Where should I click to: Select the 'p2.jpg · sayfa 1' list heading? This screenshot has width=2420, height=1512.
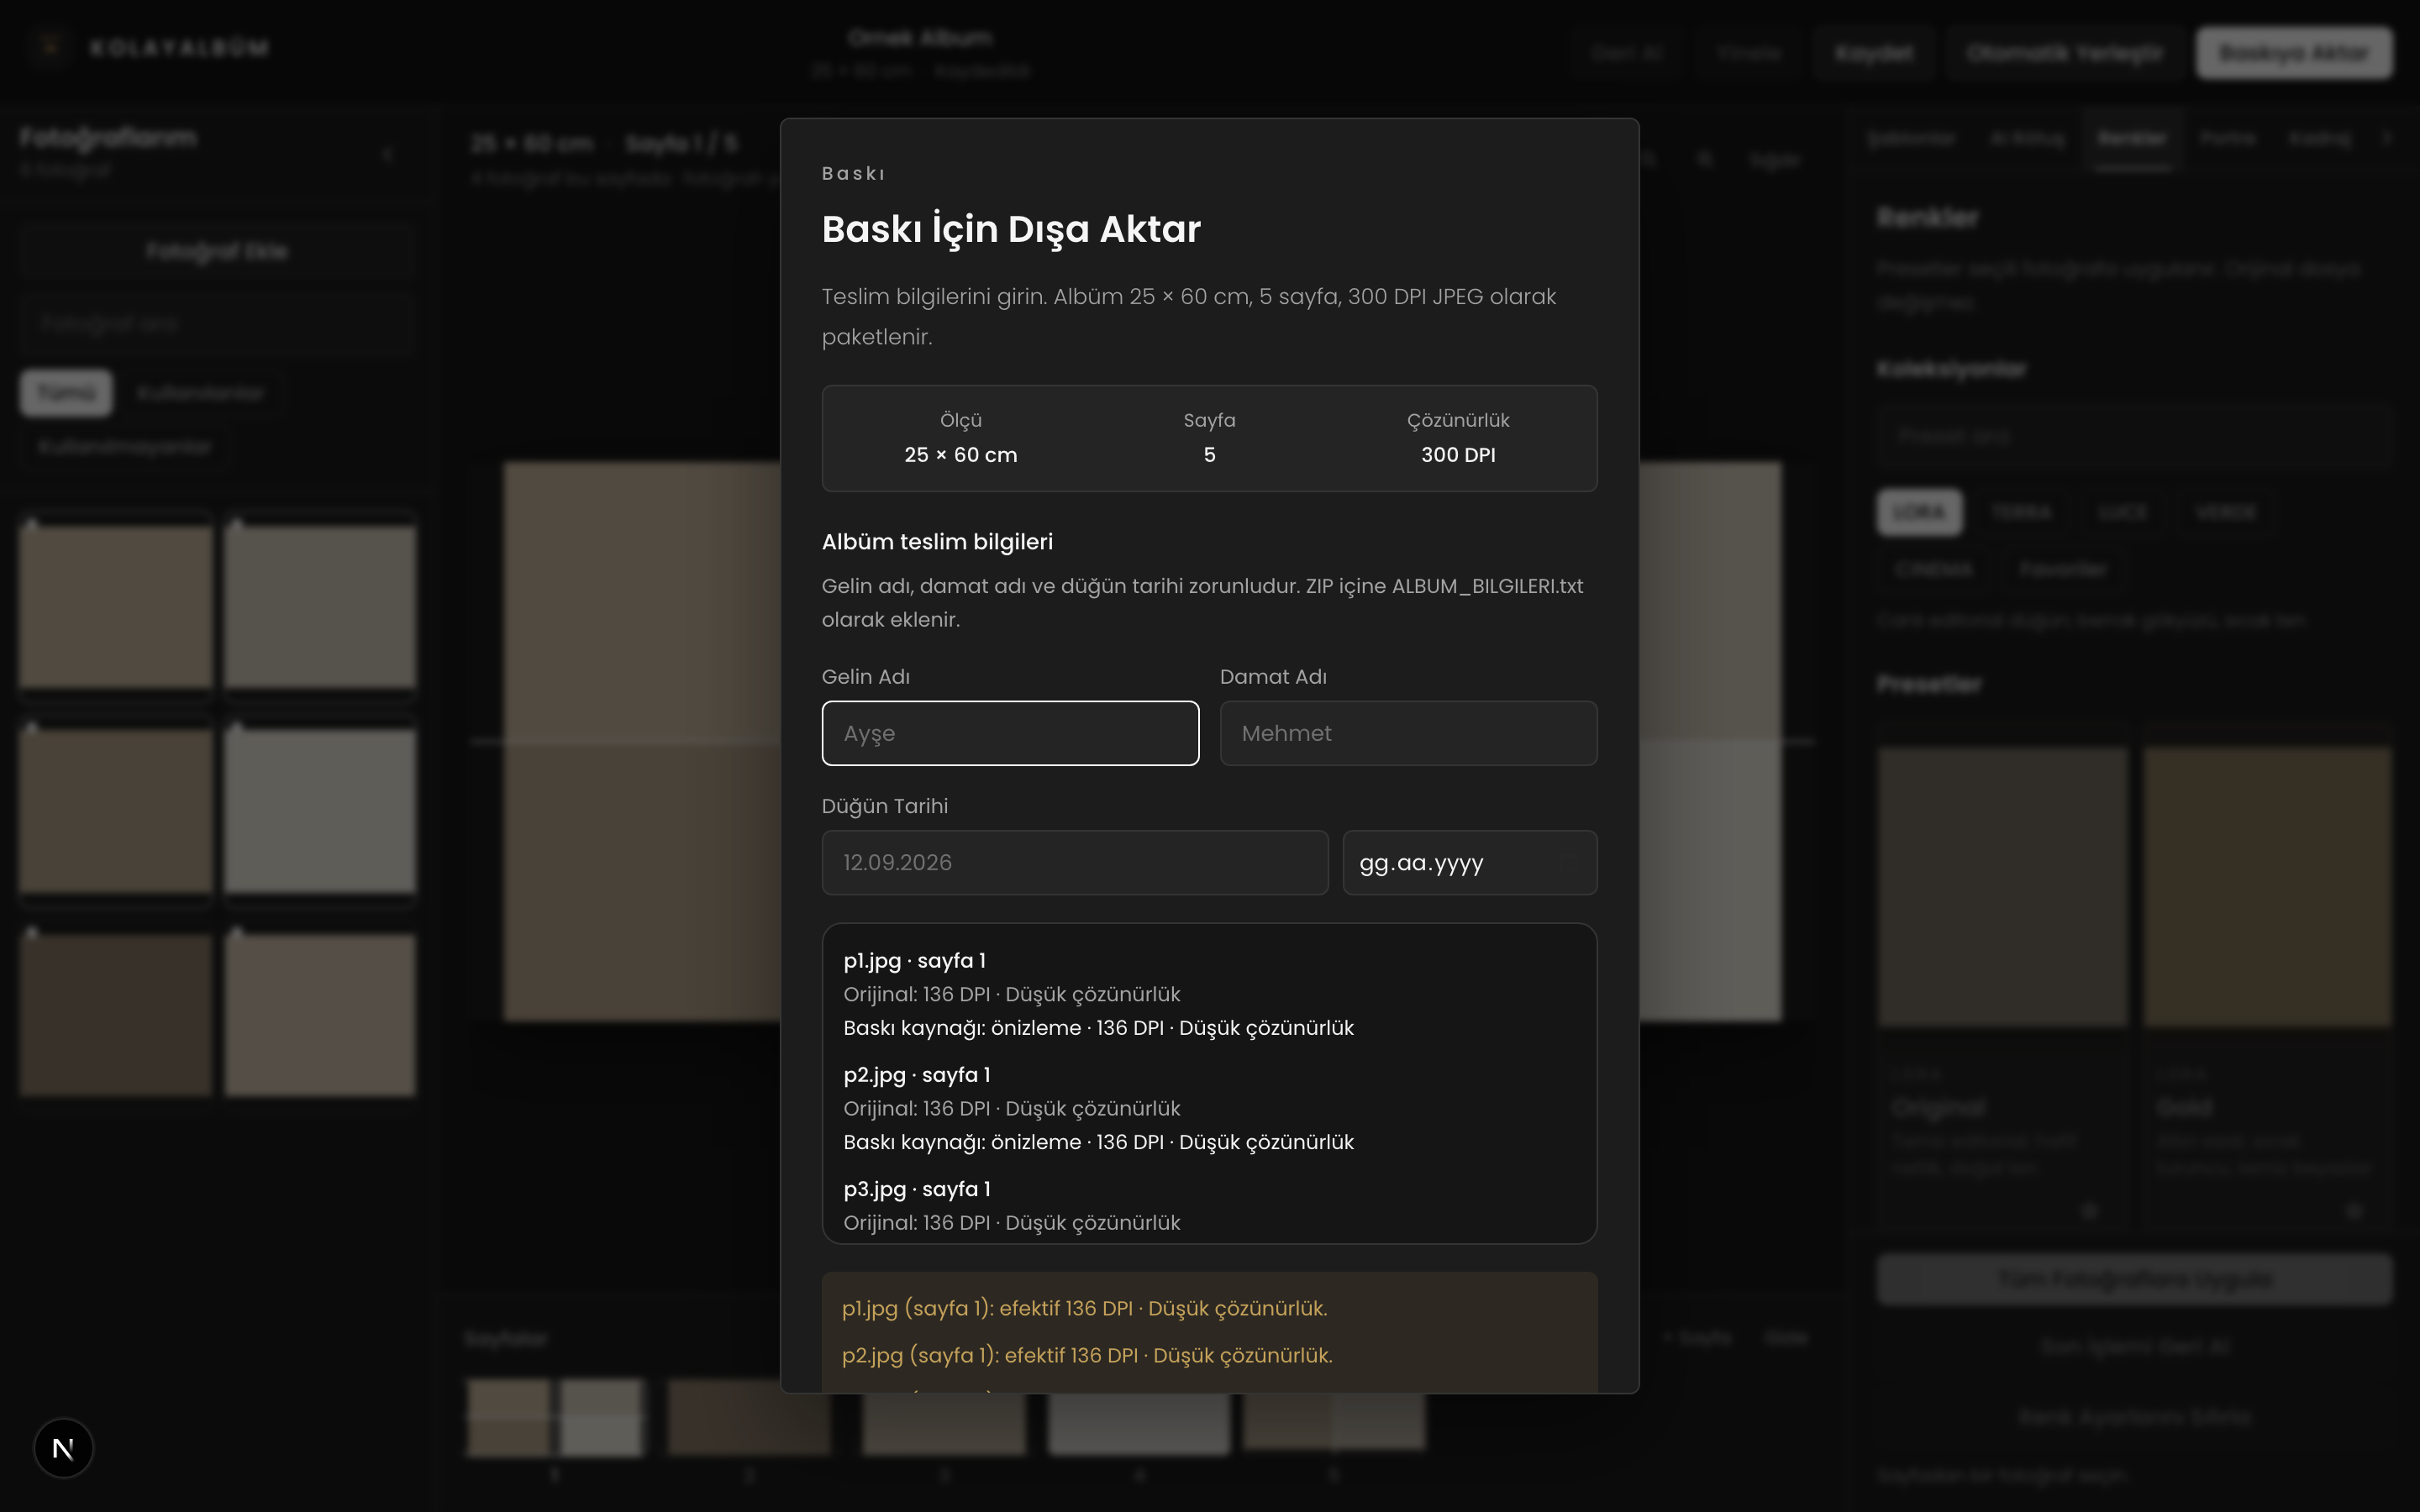[916, 1074]
